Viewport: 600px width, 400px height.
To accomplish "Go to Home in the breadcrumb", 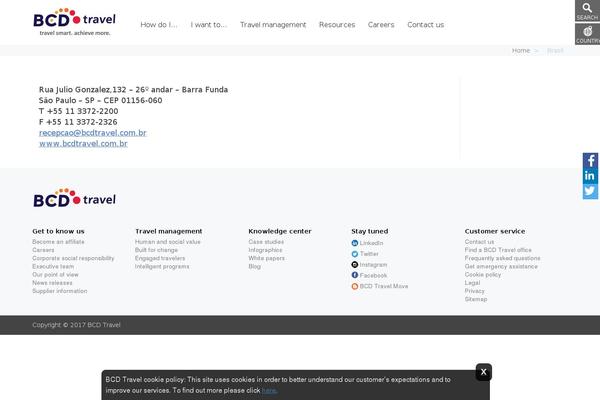I will 521,51.
